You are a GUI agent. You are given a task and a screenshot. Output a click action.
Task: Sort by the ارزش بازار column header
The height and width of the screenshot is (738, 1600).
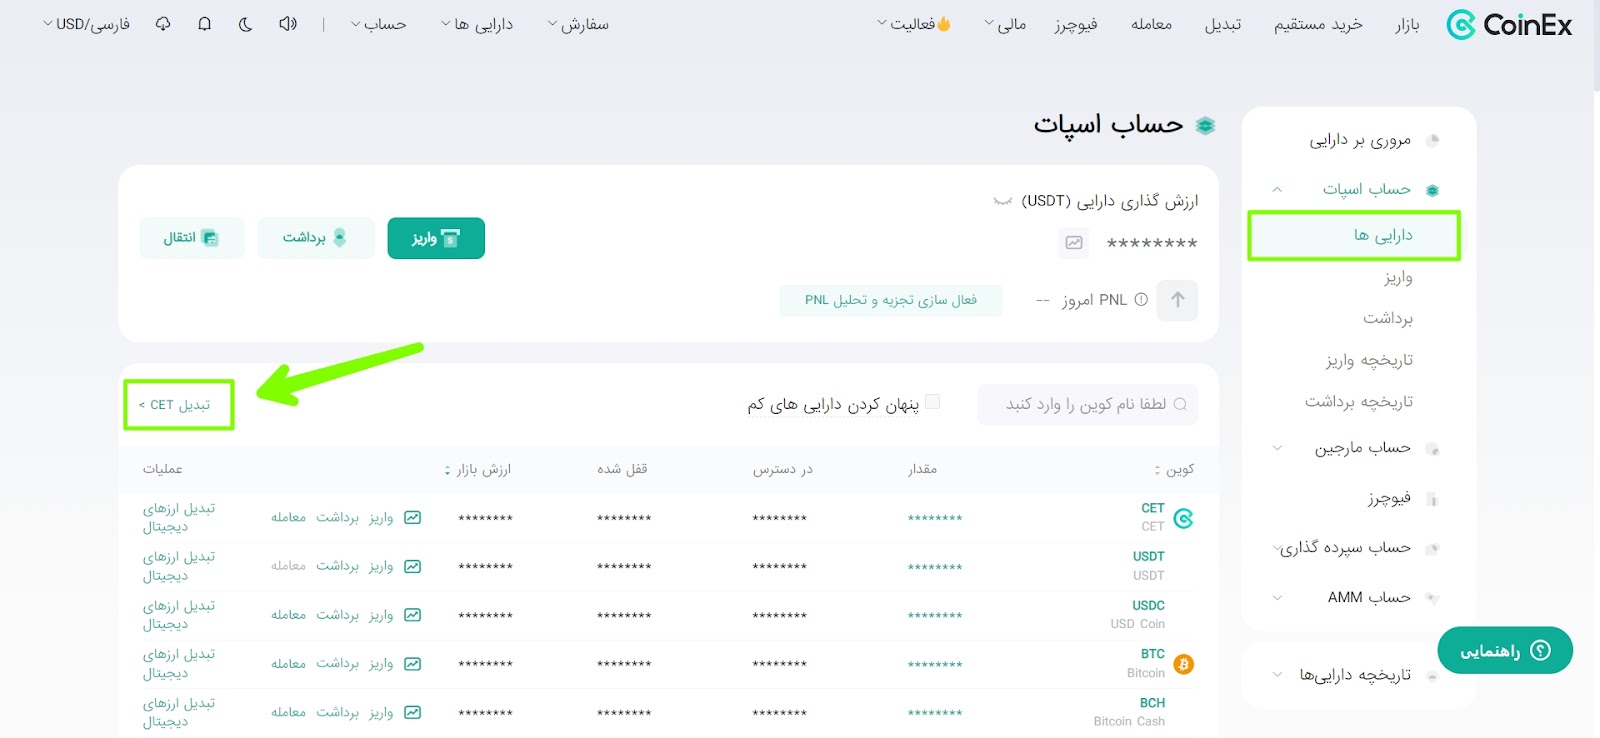[x=477, y=469]
